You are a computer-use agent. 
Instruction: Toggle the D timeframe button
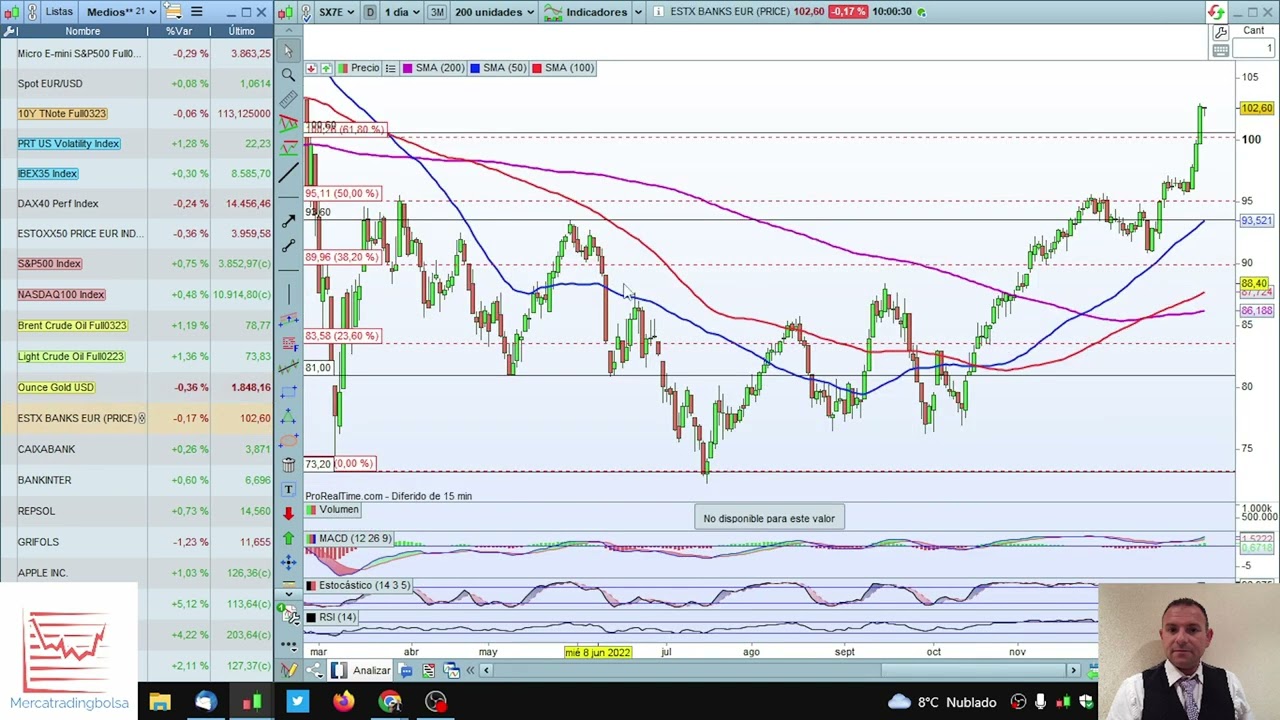click(370, 12)
